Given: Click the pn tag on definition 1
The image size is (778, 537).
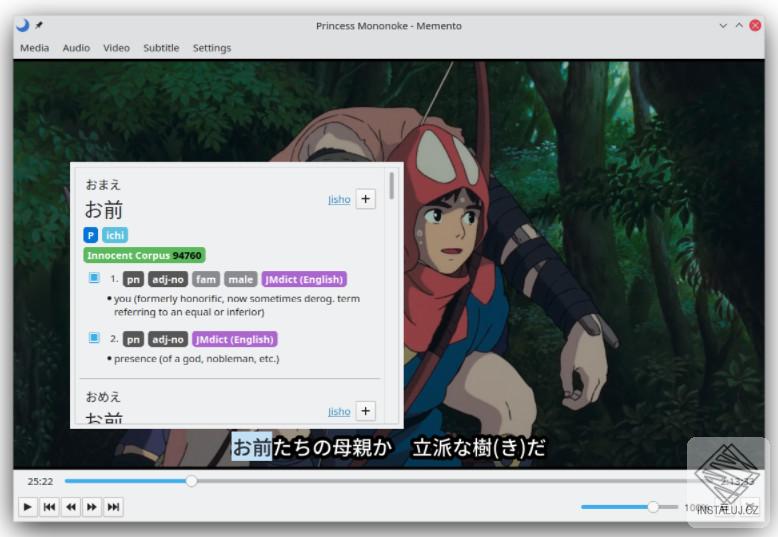Looking at the screenshot, I should 133,279.
